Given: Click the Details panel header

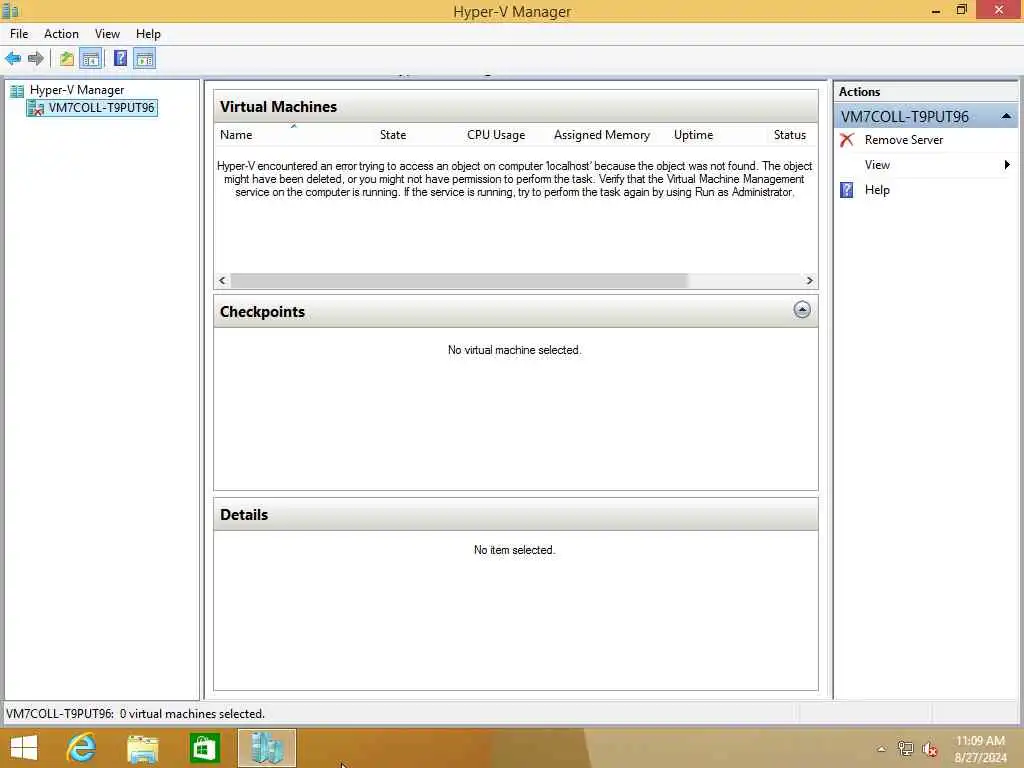Looking at the screenshot, I should click(516, 515).
